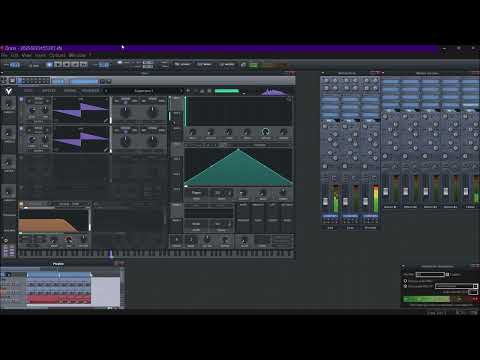Image resolution: width=480 pixels, height=360 pixels.
Task: Select the second radio option in bottom-right panel
Action: (x=406, y=286)
